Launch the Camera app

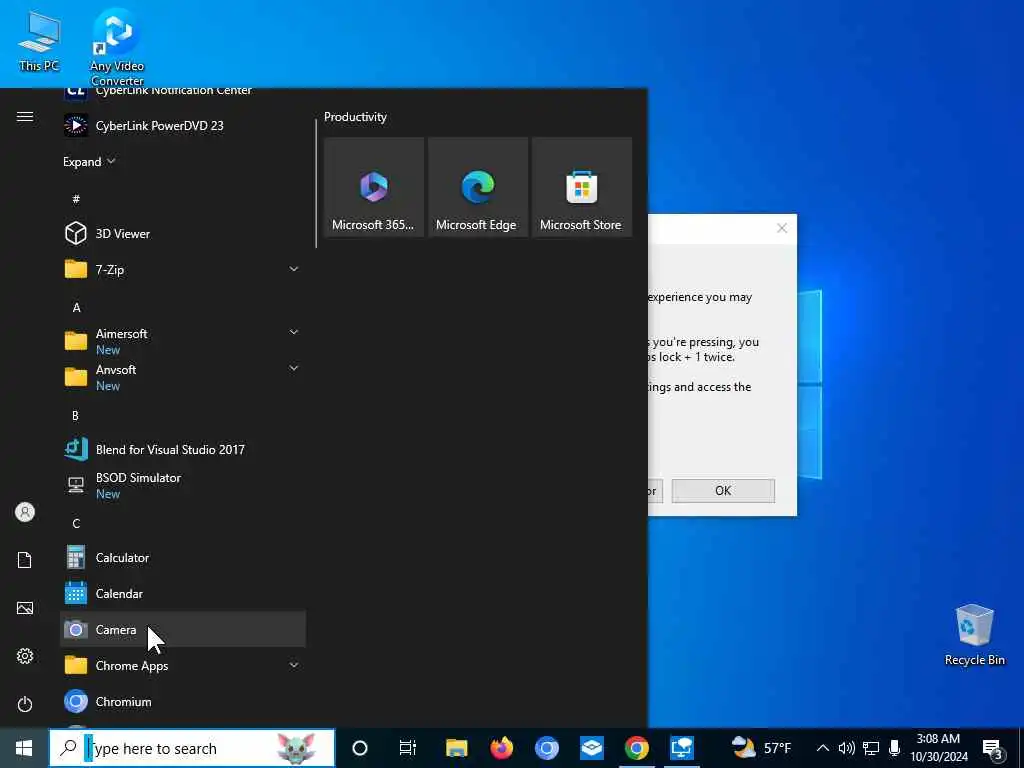coord(182,630)
